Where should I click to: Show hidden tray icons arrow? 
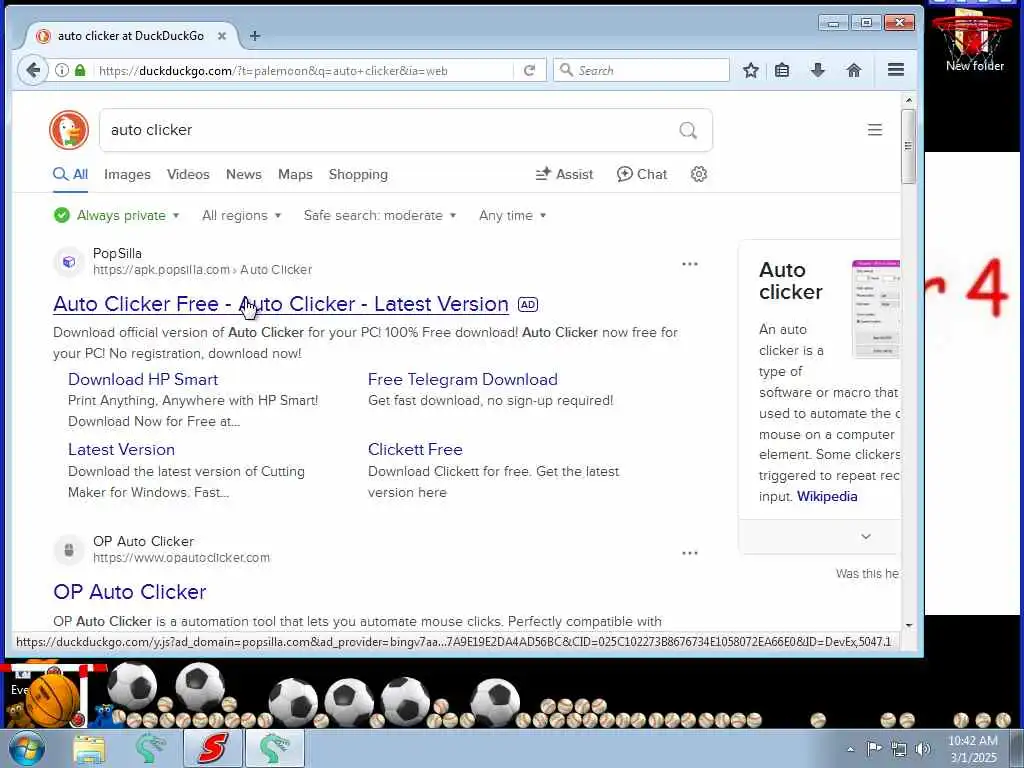[850, 749]
